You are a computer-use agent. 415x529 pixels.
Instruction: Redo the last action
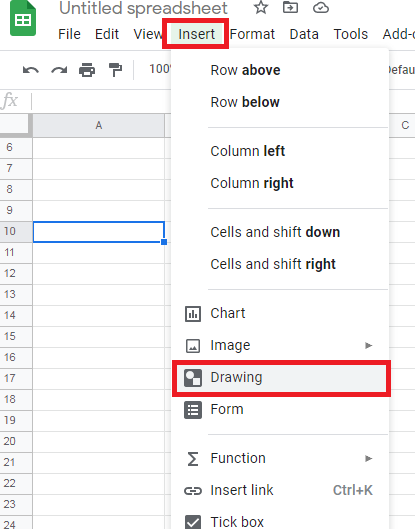(x=59, y=70)
